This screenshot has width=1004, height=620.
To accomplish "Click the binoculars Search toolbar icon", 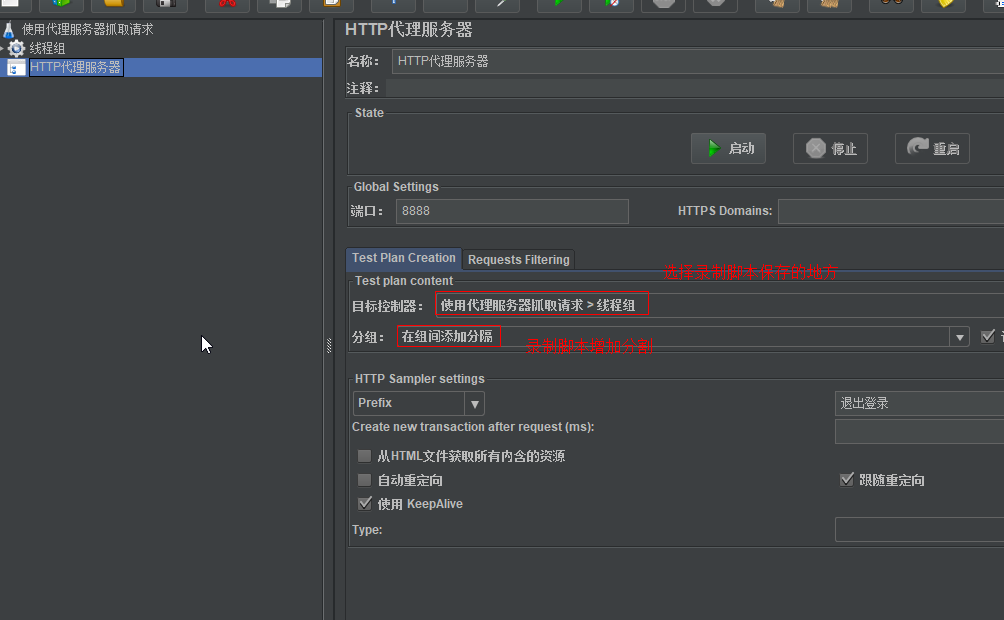I will click(x=891, y=4).
